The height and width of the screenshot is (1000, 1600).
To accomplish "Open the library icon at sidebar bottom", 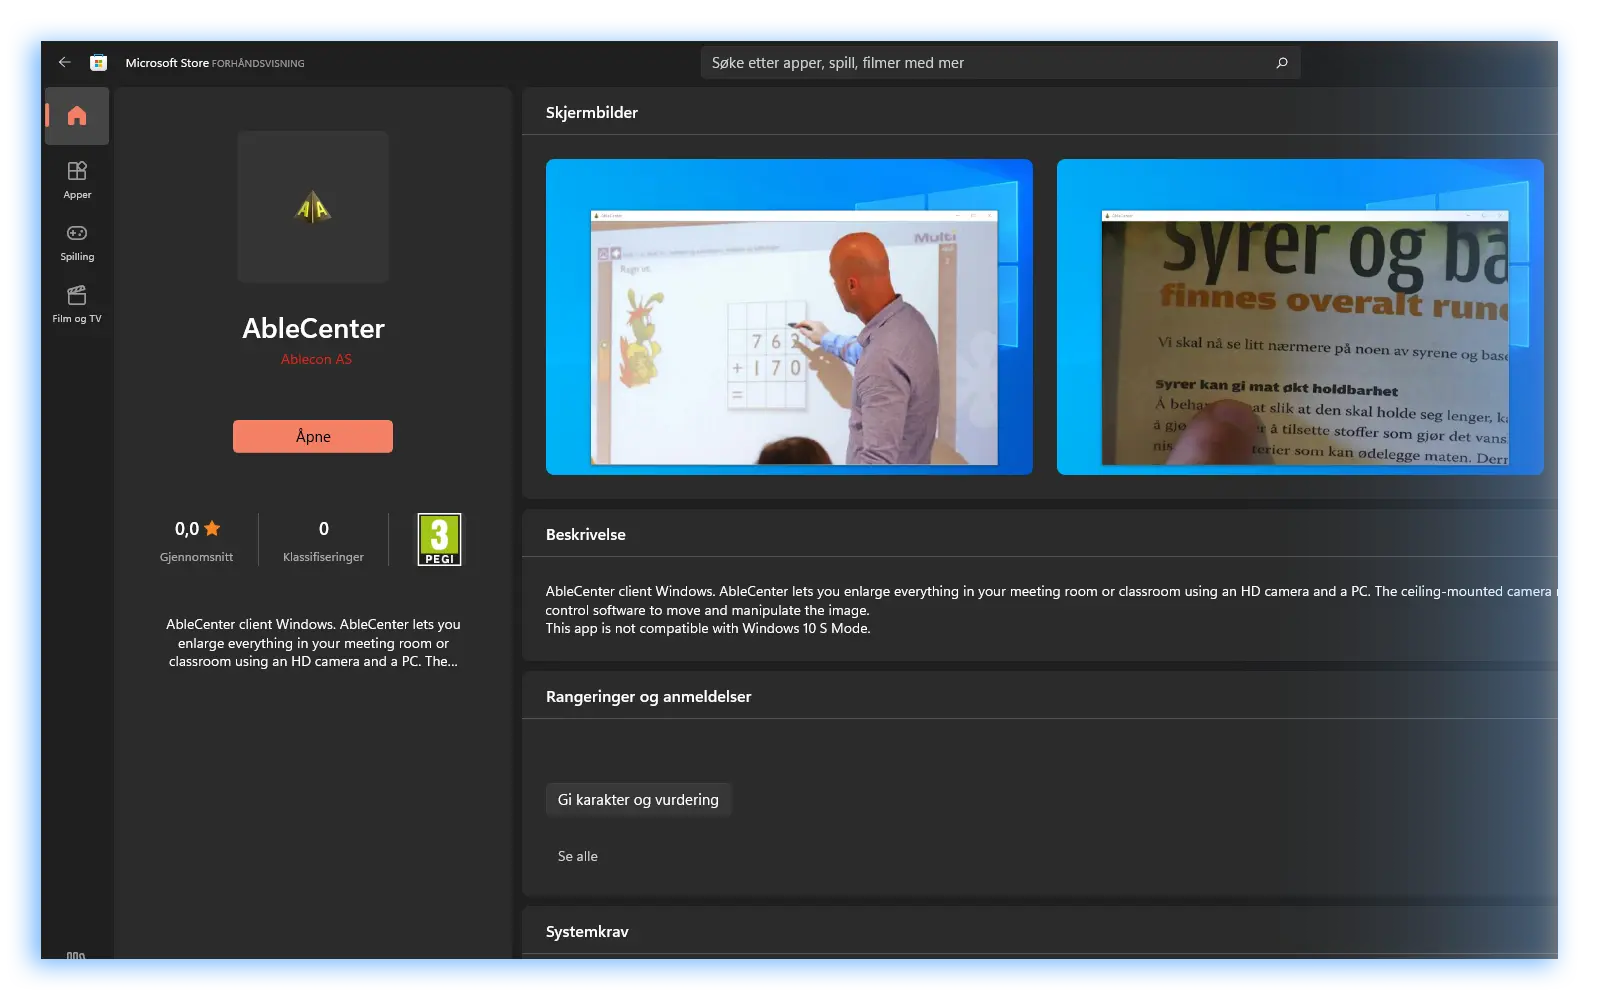I will pos(76,955).
